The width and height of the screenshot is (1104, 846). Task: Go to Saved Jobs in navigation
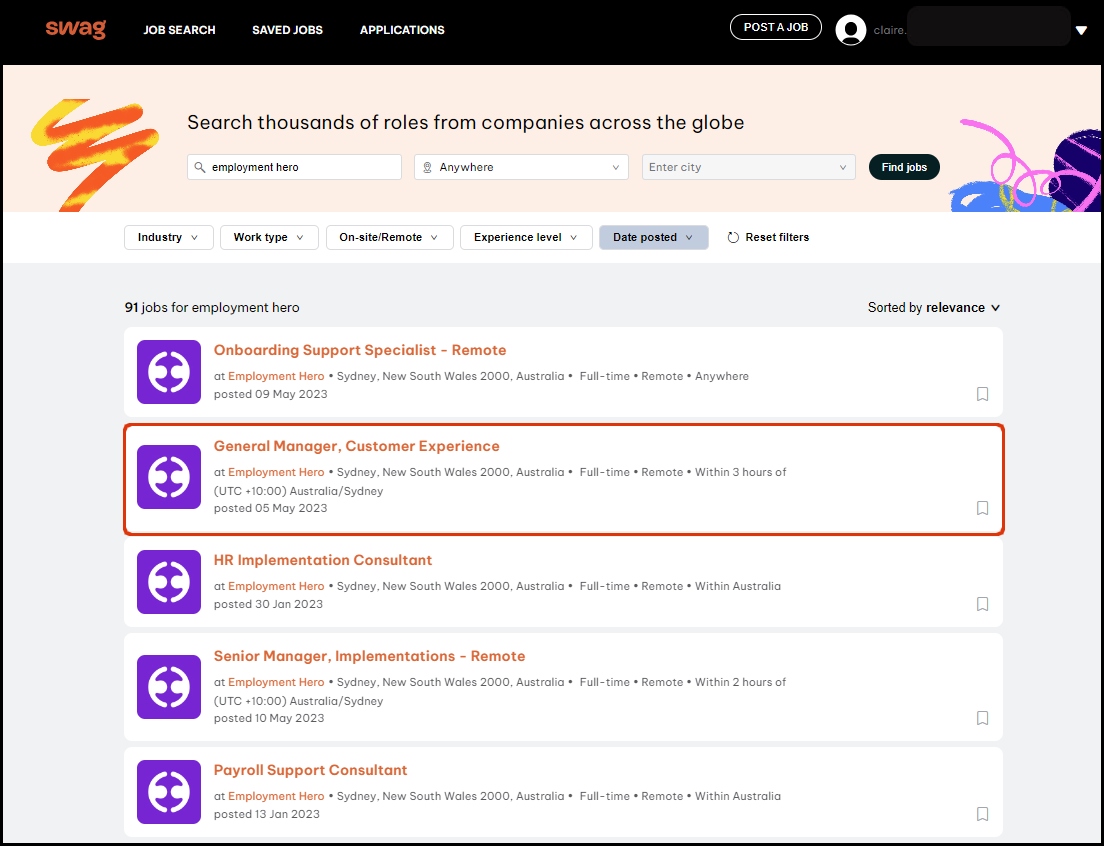coord(287,30)
